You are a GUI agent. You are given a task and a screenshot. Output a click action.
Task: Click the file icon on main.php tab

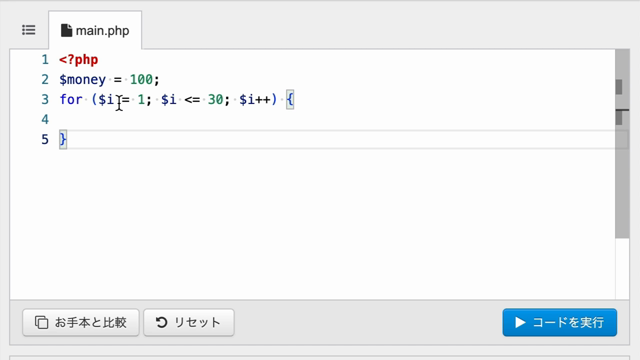[x=66, y=31]
